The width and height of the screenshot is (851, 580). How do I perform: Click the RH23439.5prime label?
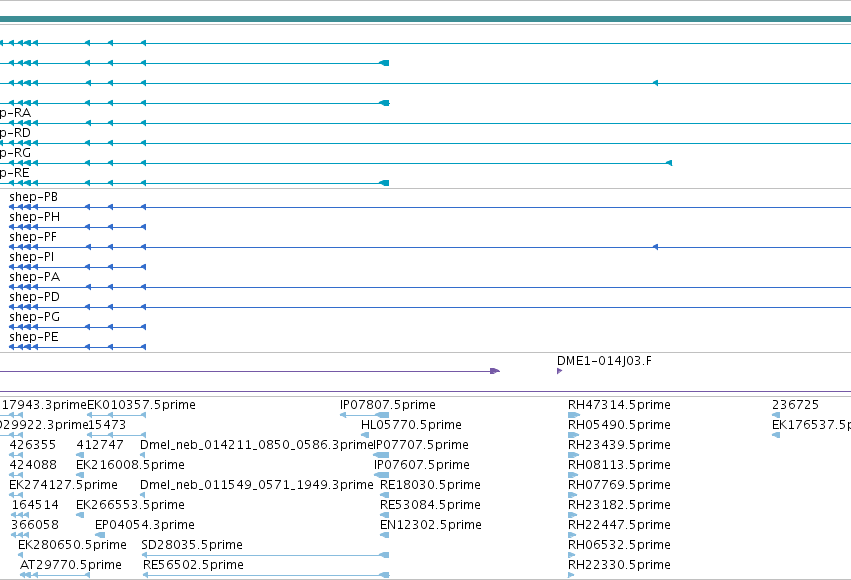(x=619, y=445)
